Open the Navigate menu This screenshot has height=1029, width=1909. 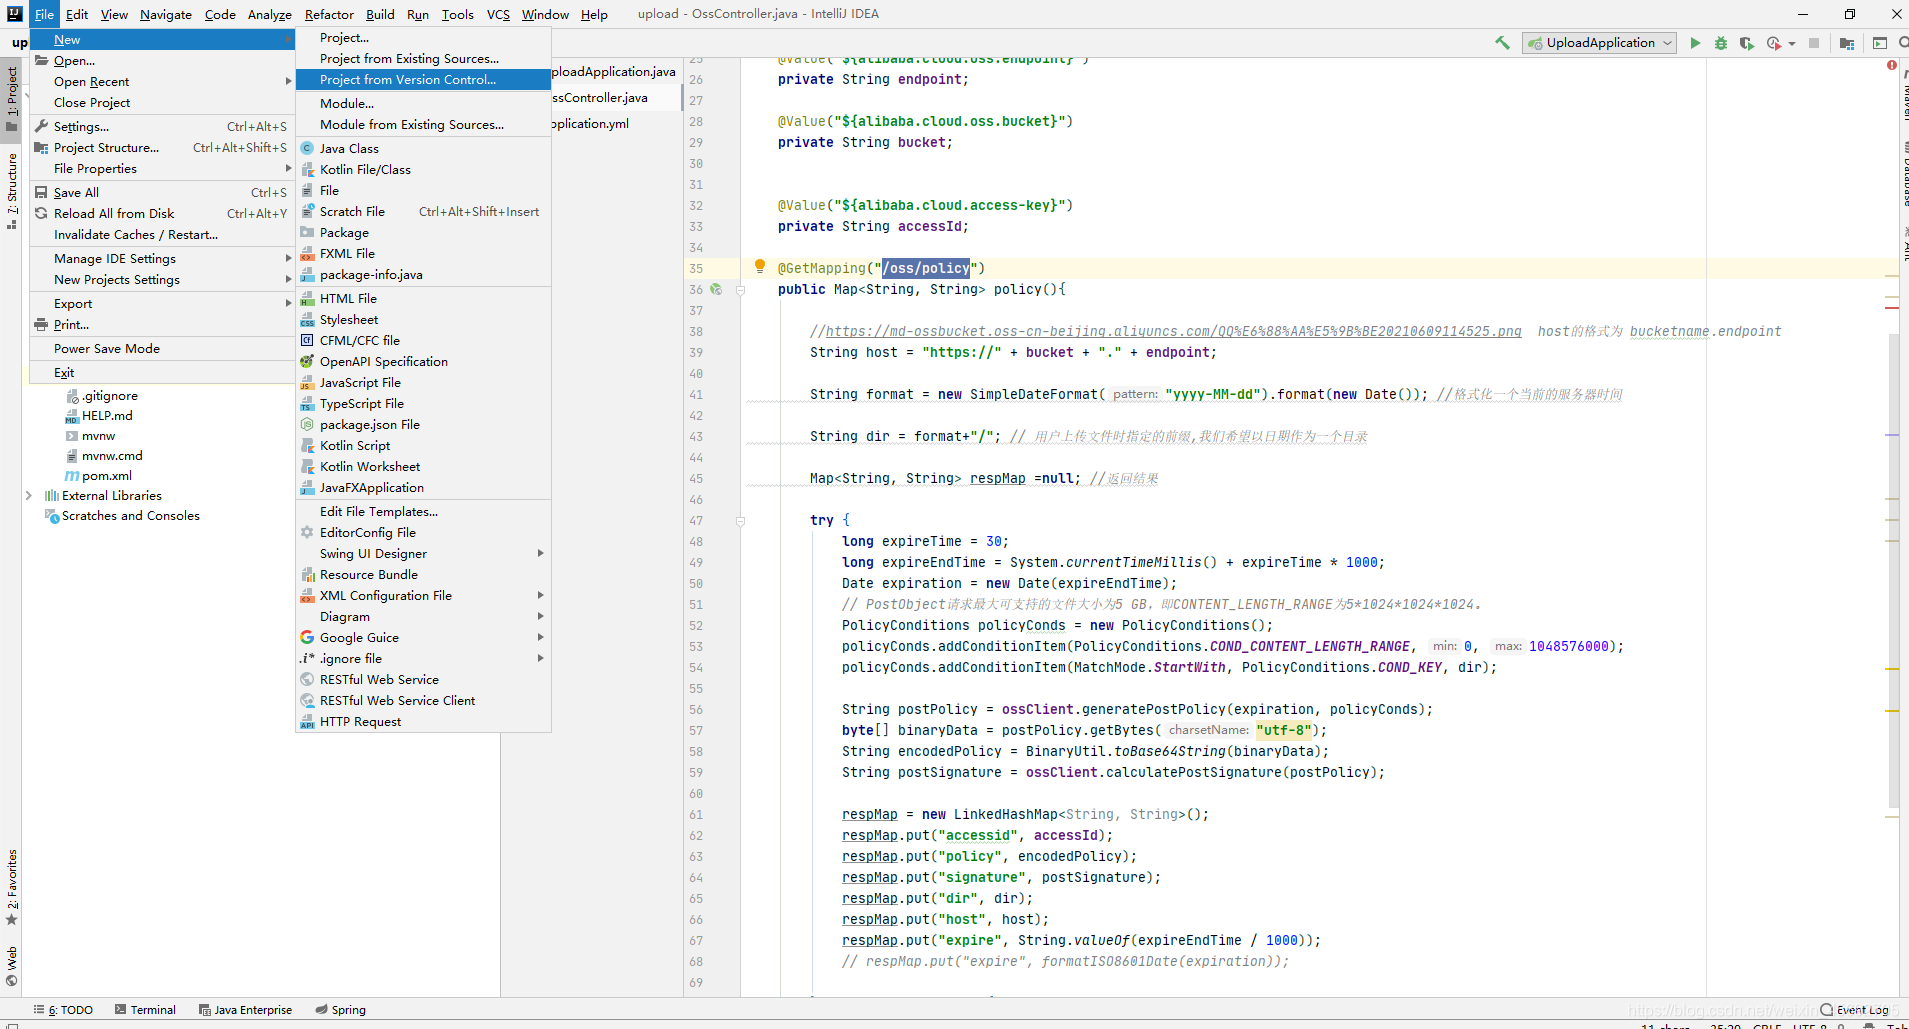click(166, 14)
